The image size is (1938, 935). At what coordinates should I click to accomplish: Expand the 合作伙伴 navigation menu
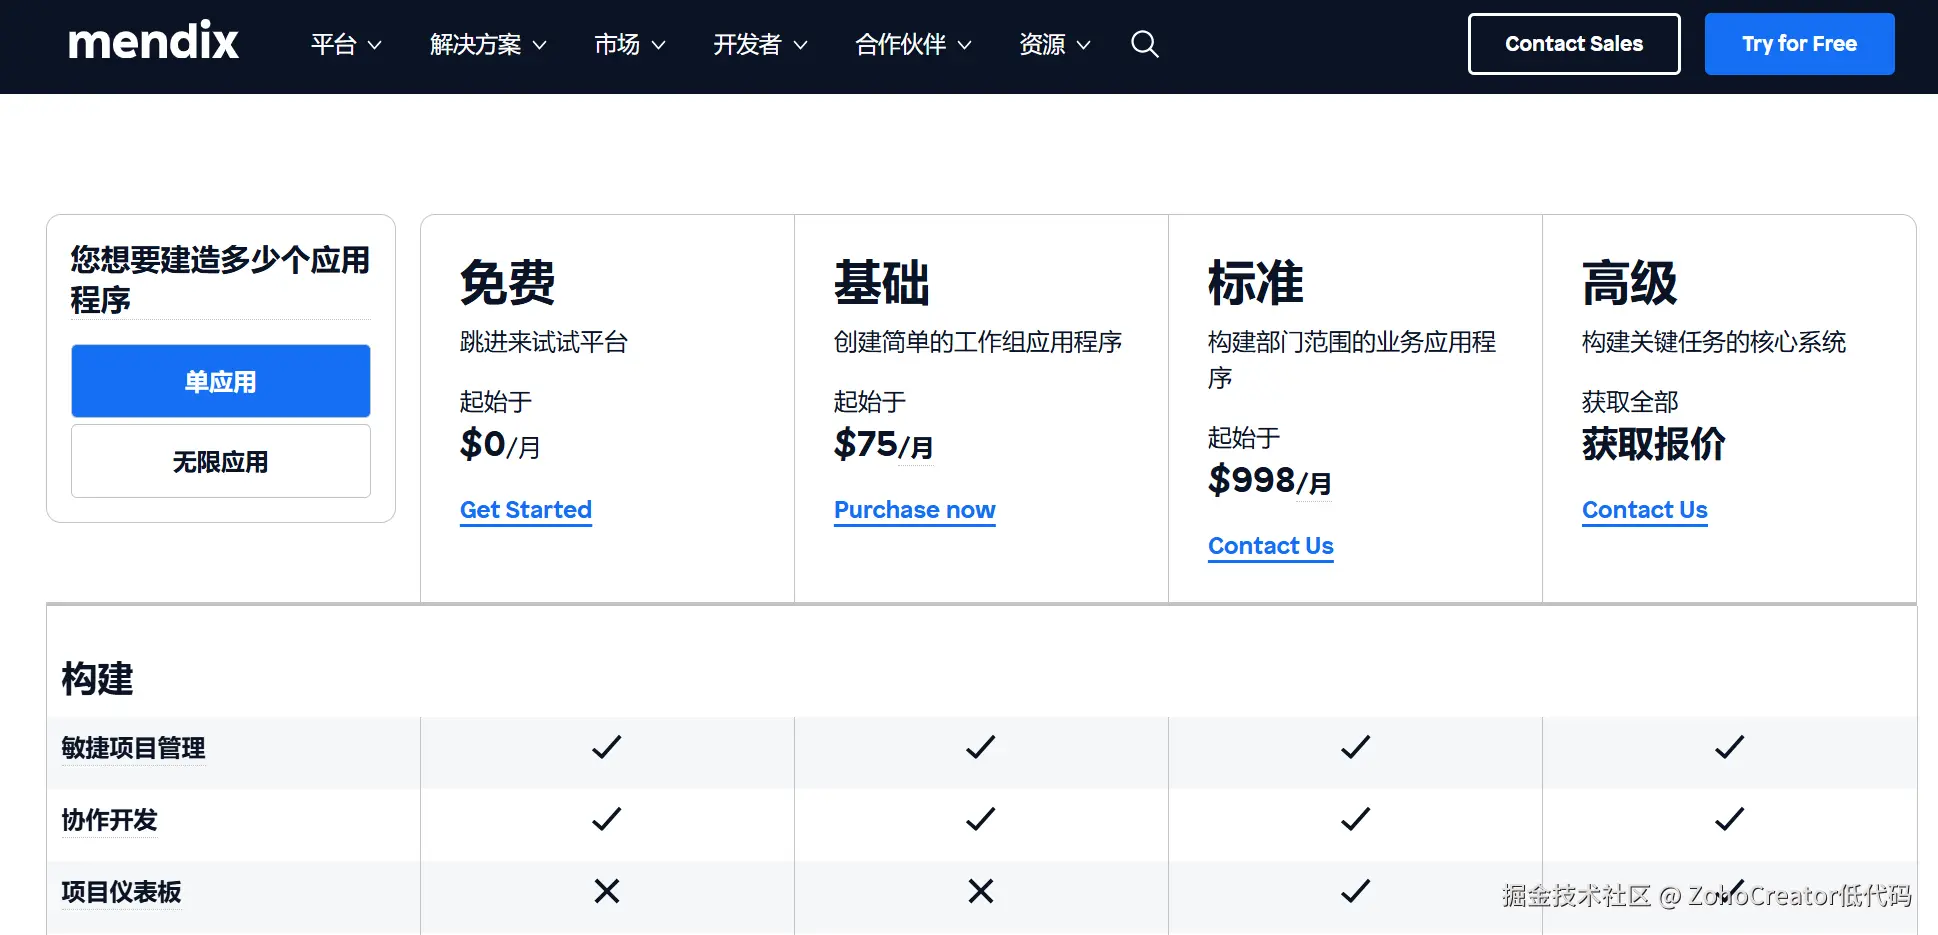pos(913,44)
